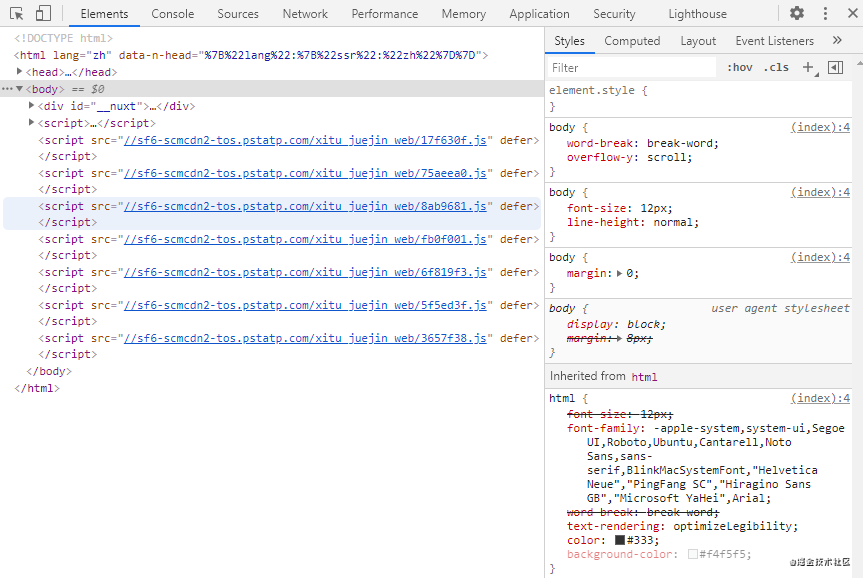This screenshot has height=578, width=863.
Task: Open the Lighthouse tab
Action: tap(697, 14)
